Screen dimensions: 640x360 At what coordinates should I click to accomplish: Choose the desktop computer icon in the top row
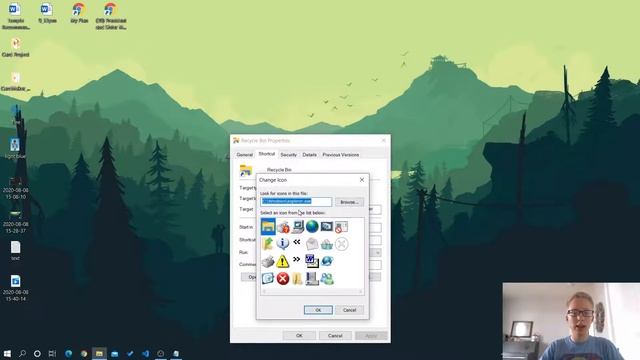[298, 227]
